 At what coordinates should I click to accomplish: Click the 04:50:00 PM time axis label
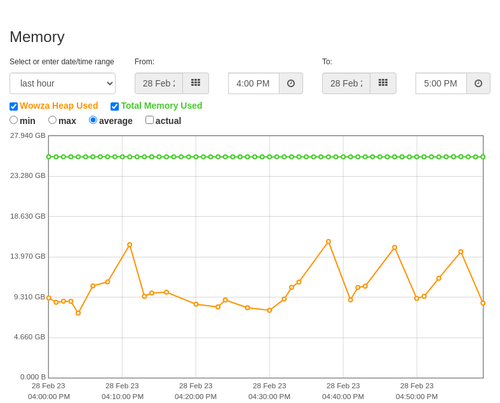(x=417, y=397)
